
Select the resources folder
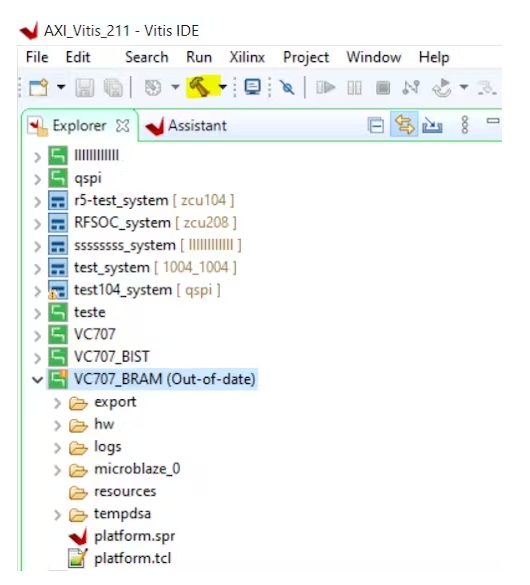point(125,491)
